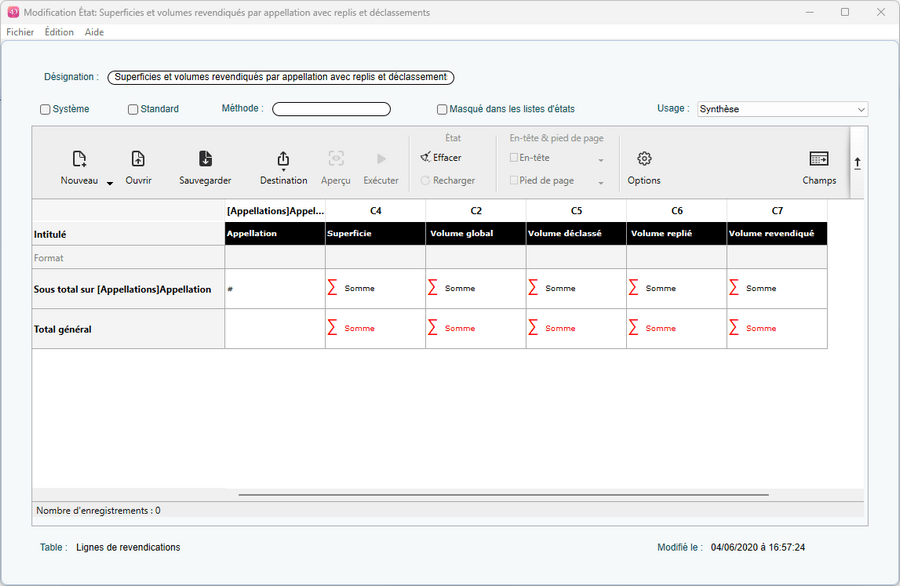Open the Édition menu
The height and width of the screenshot is (586, 900).
point(59,32)
